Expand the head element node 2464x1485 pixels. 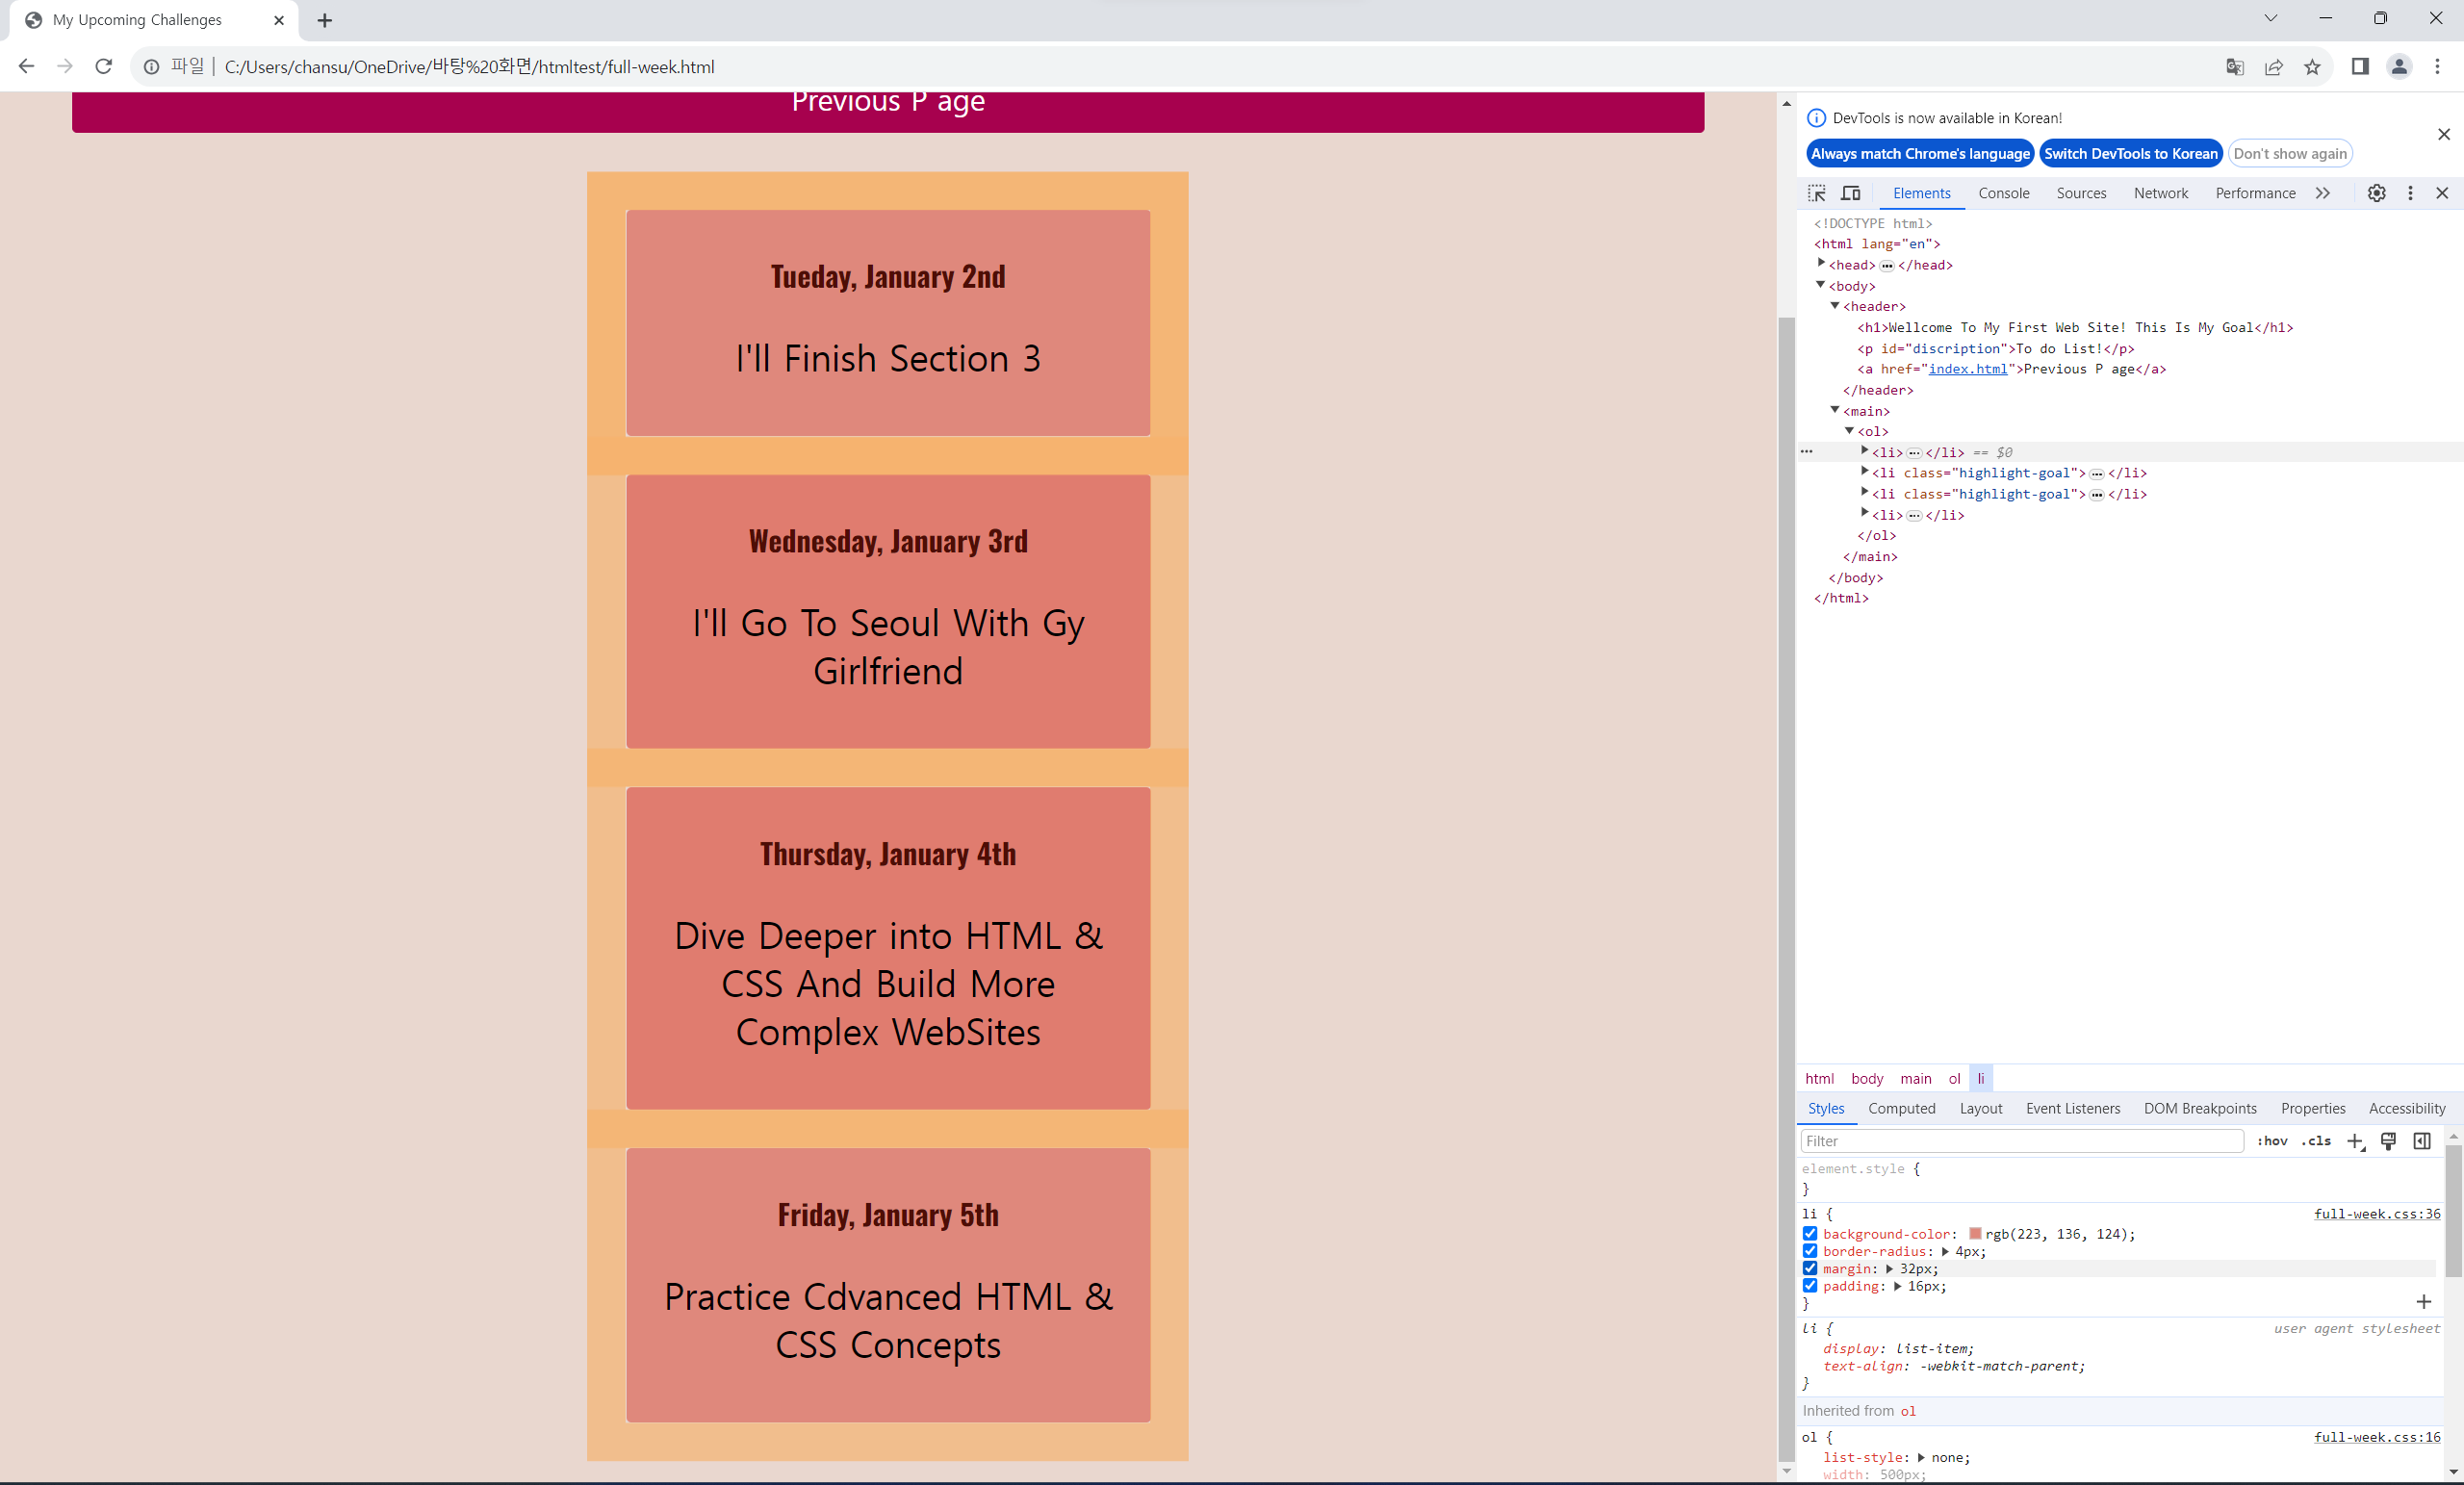[1821, 263]
